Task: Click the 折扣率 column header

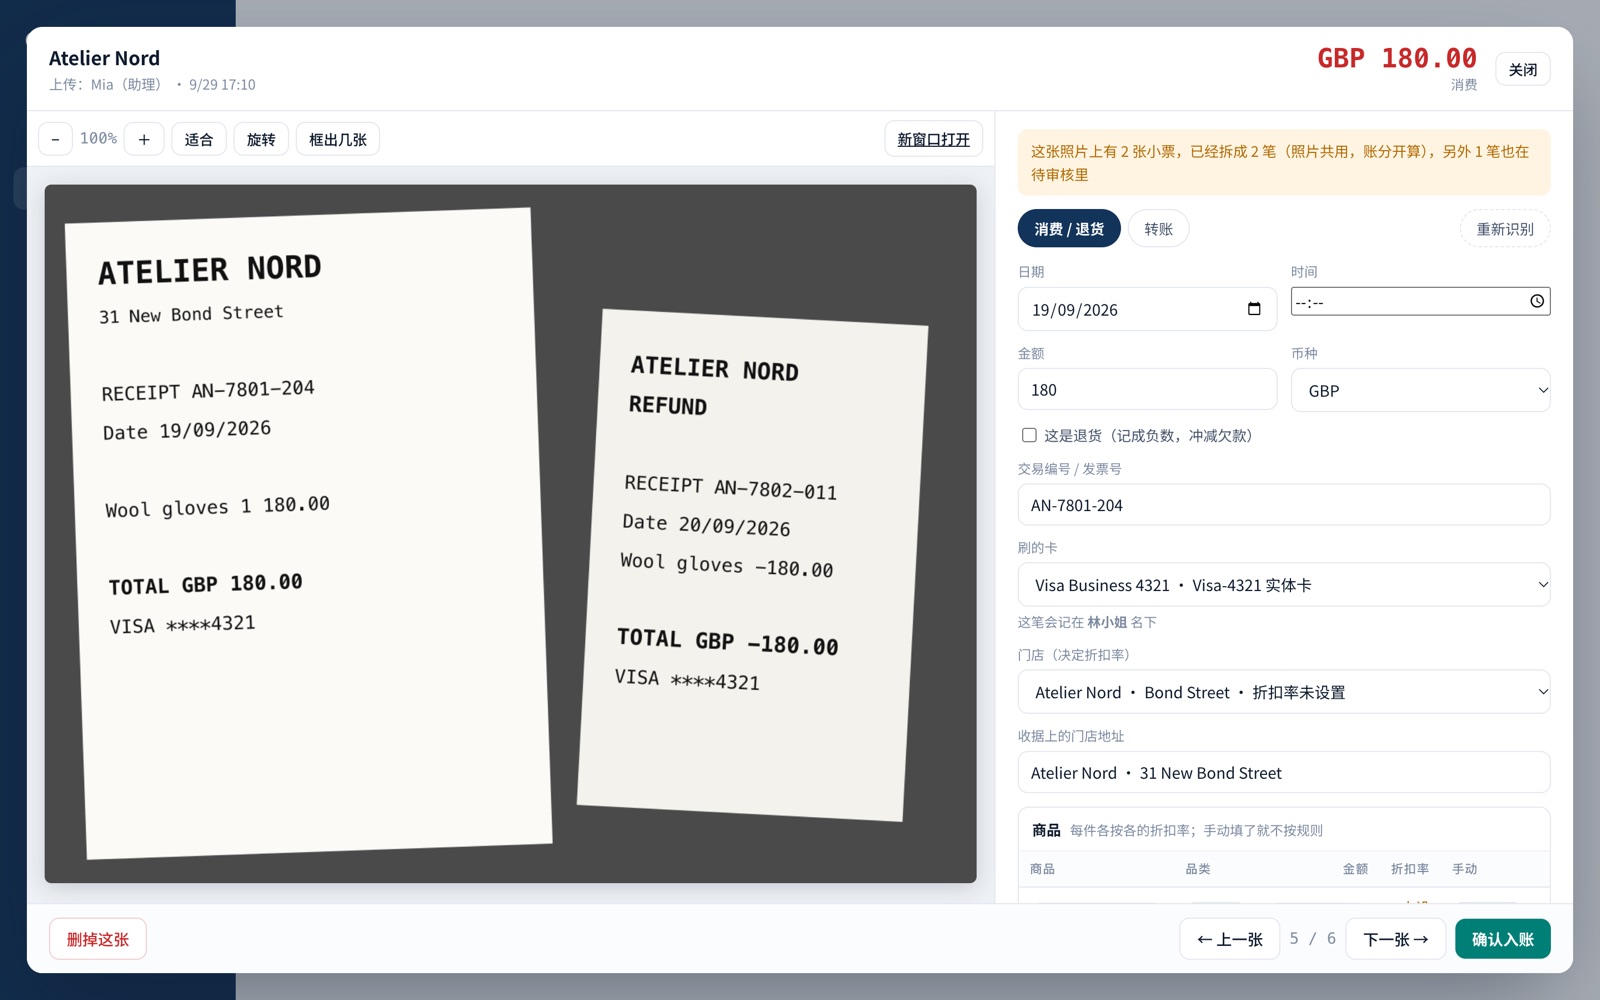Action: [1409, 869]
